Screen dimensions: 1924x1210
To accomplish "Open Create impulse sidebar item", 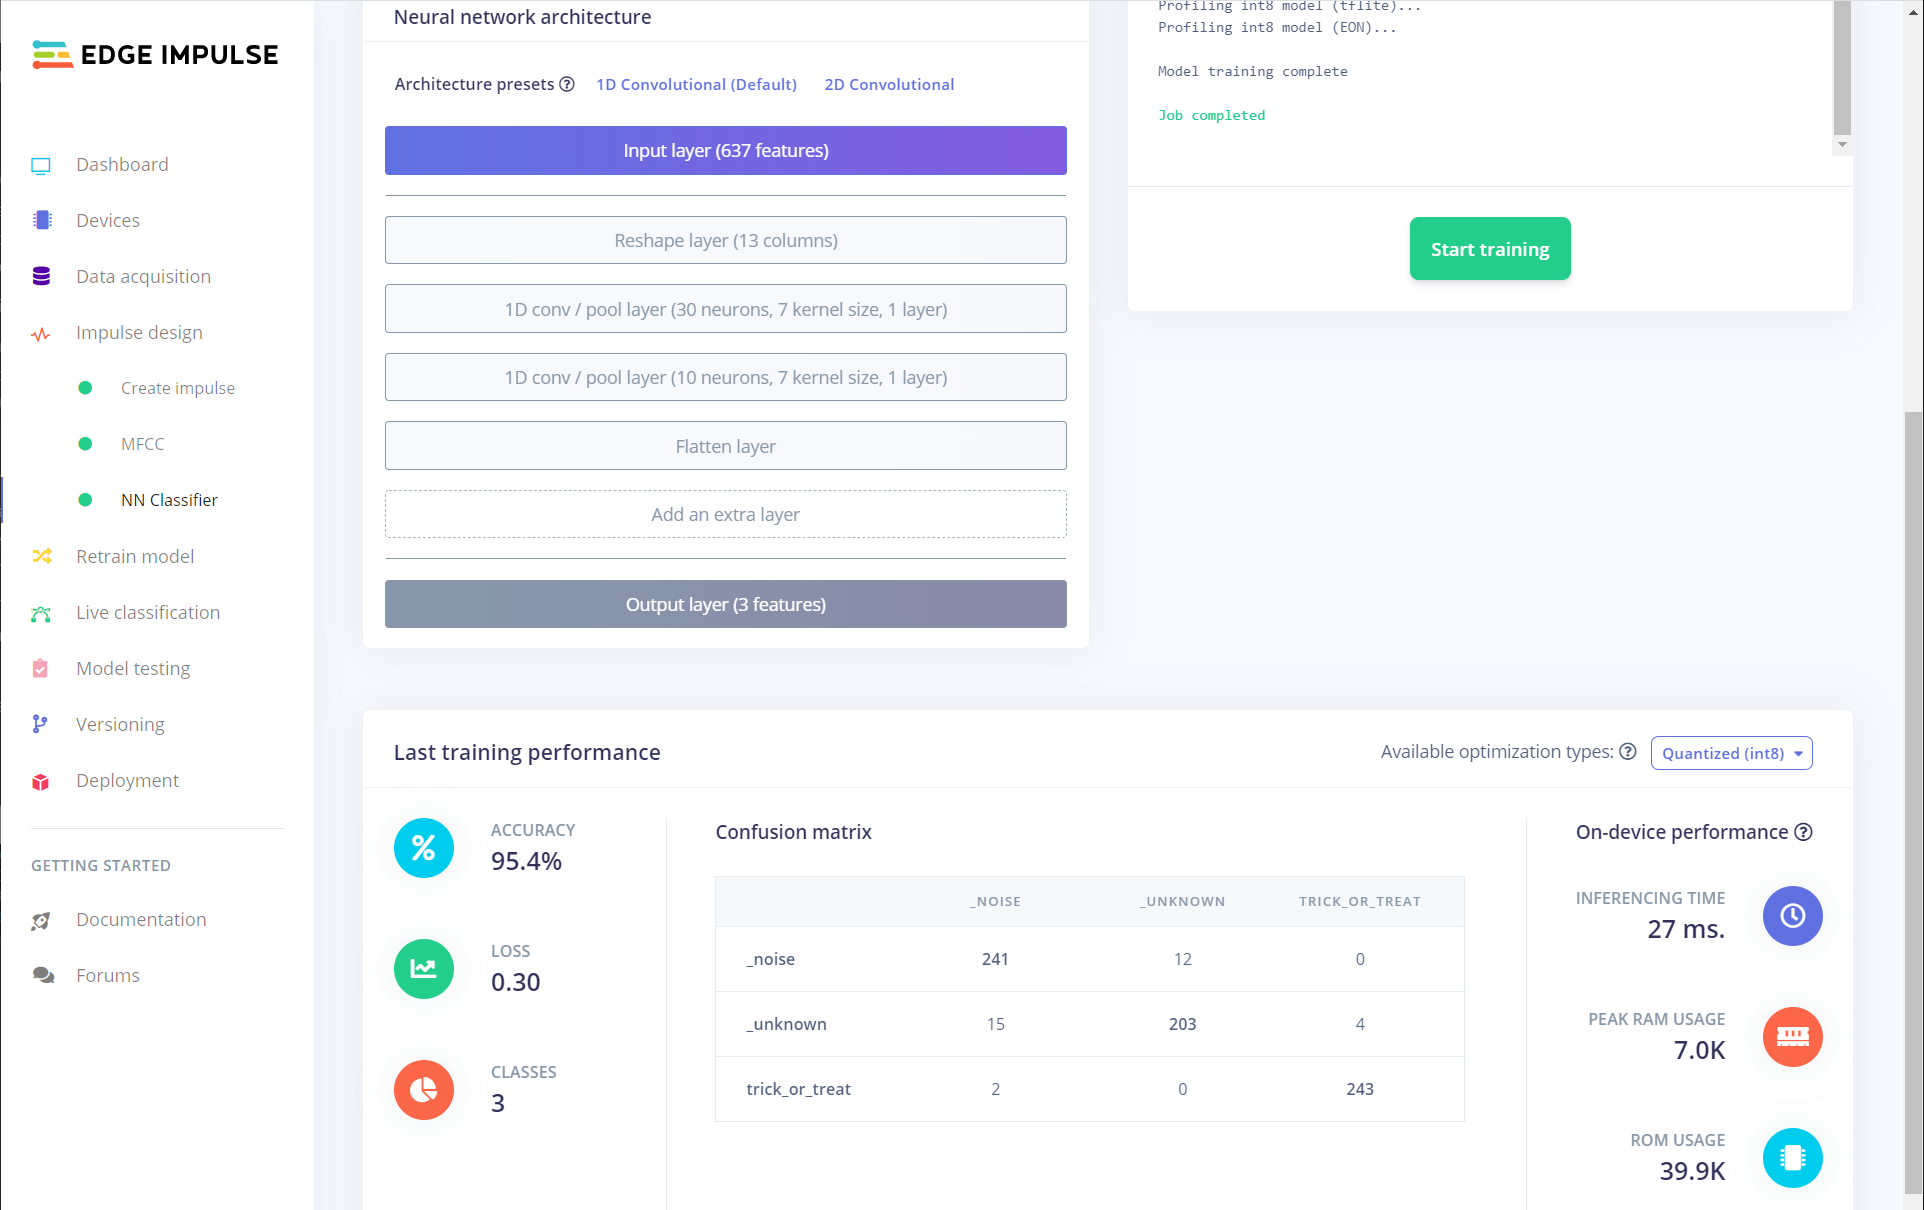I will point(177,388).
